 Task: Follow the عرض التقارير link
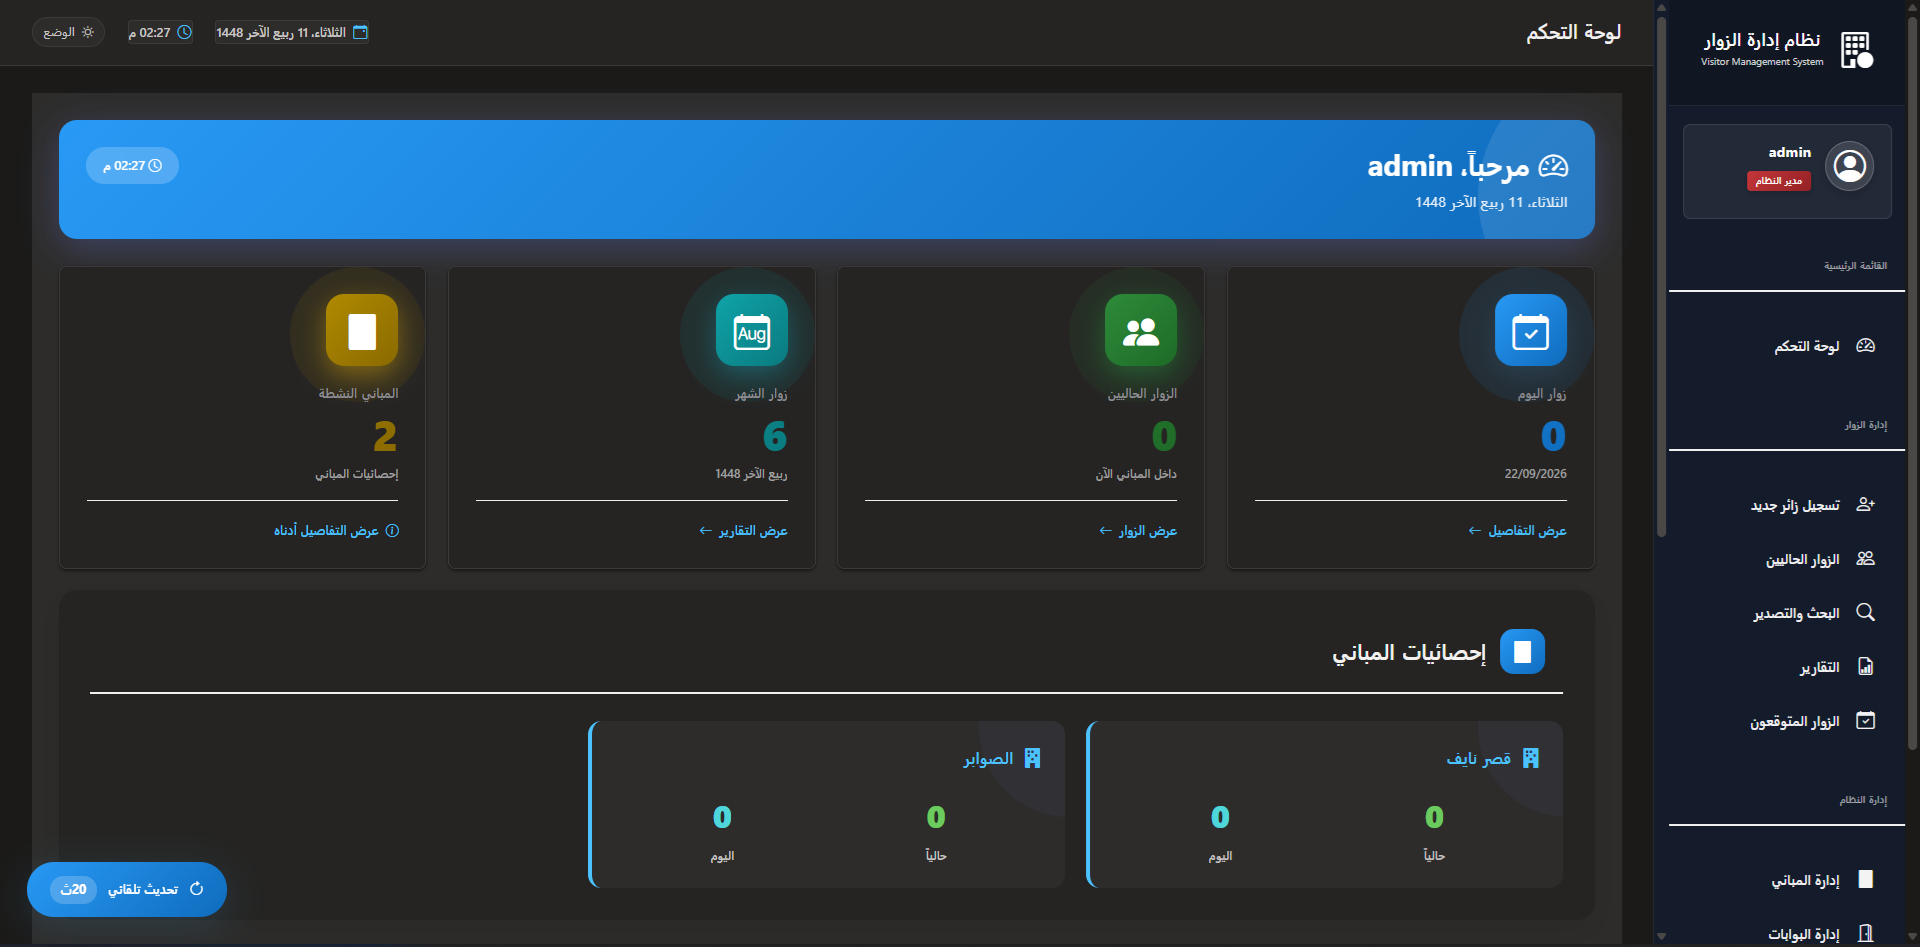743,531
